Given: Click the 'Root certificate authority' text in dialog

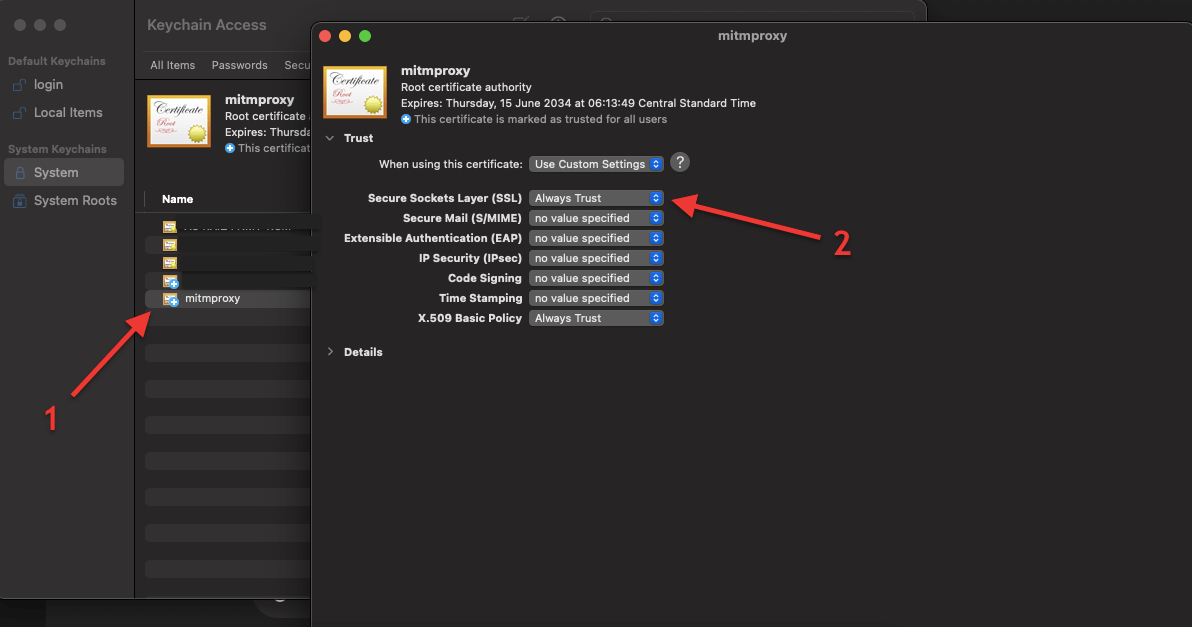Looking at the screenshot, I should pyautogui.click(x=466, y=87).
